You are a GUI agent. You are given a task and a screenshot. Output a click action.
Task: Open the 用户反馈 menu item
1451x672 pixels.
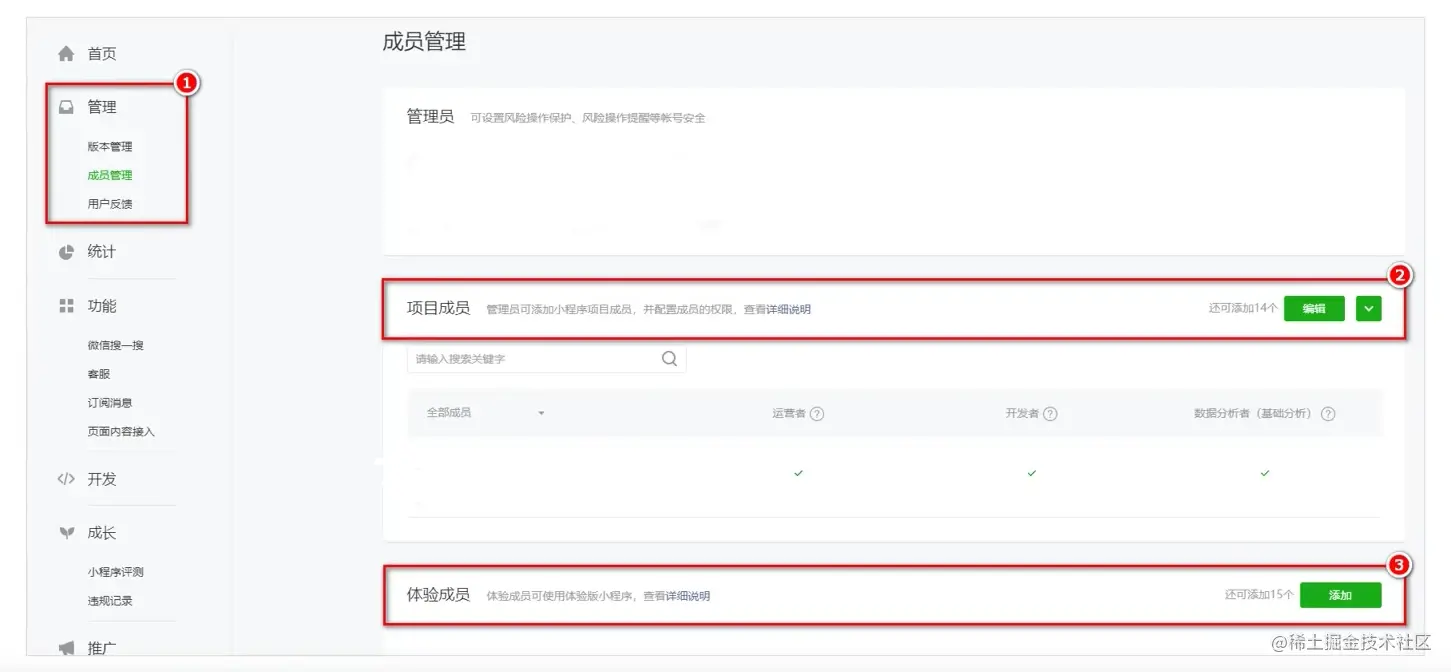(x=108, y=203)
